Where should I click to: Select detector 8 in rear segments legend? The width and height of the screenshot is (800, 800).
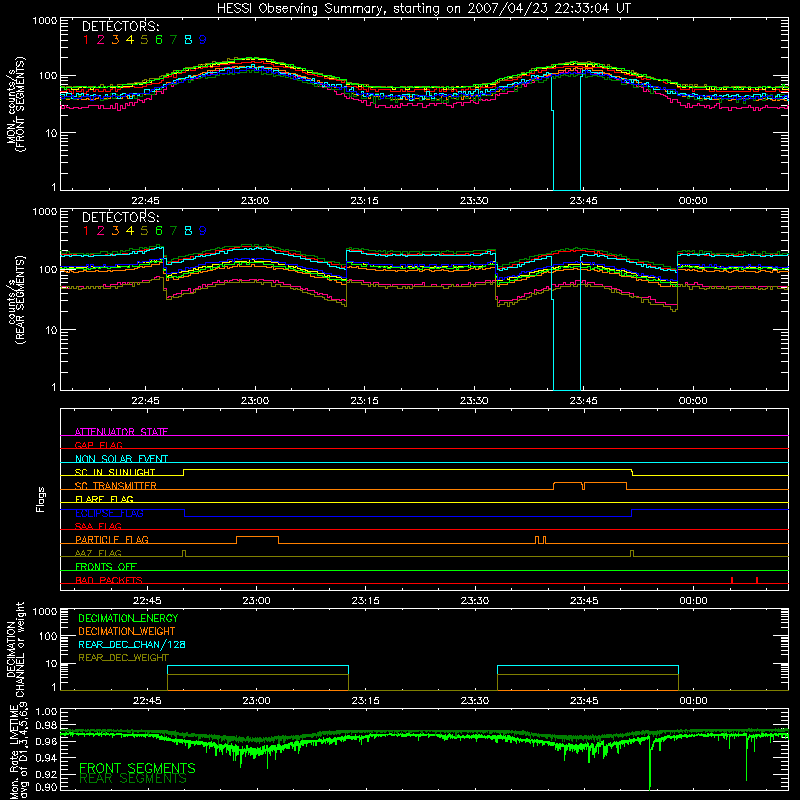(x=188, y=231)
